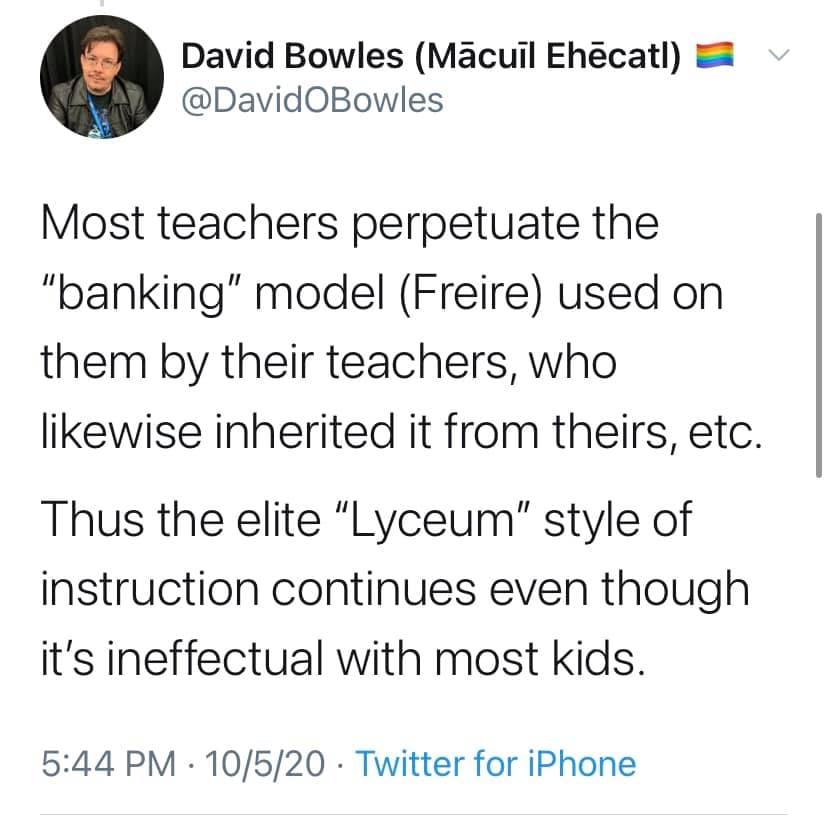Screen dimensions: 828x816
Task: Open the @DavidOBowles handle
Action: [x=312, y=100]
